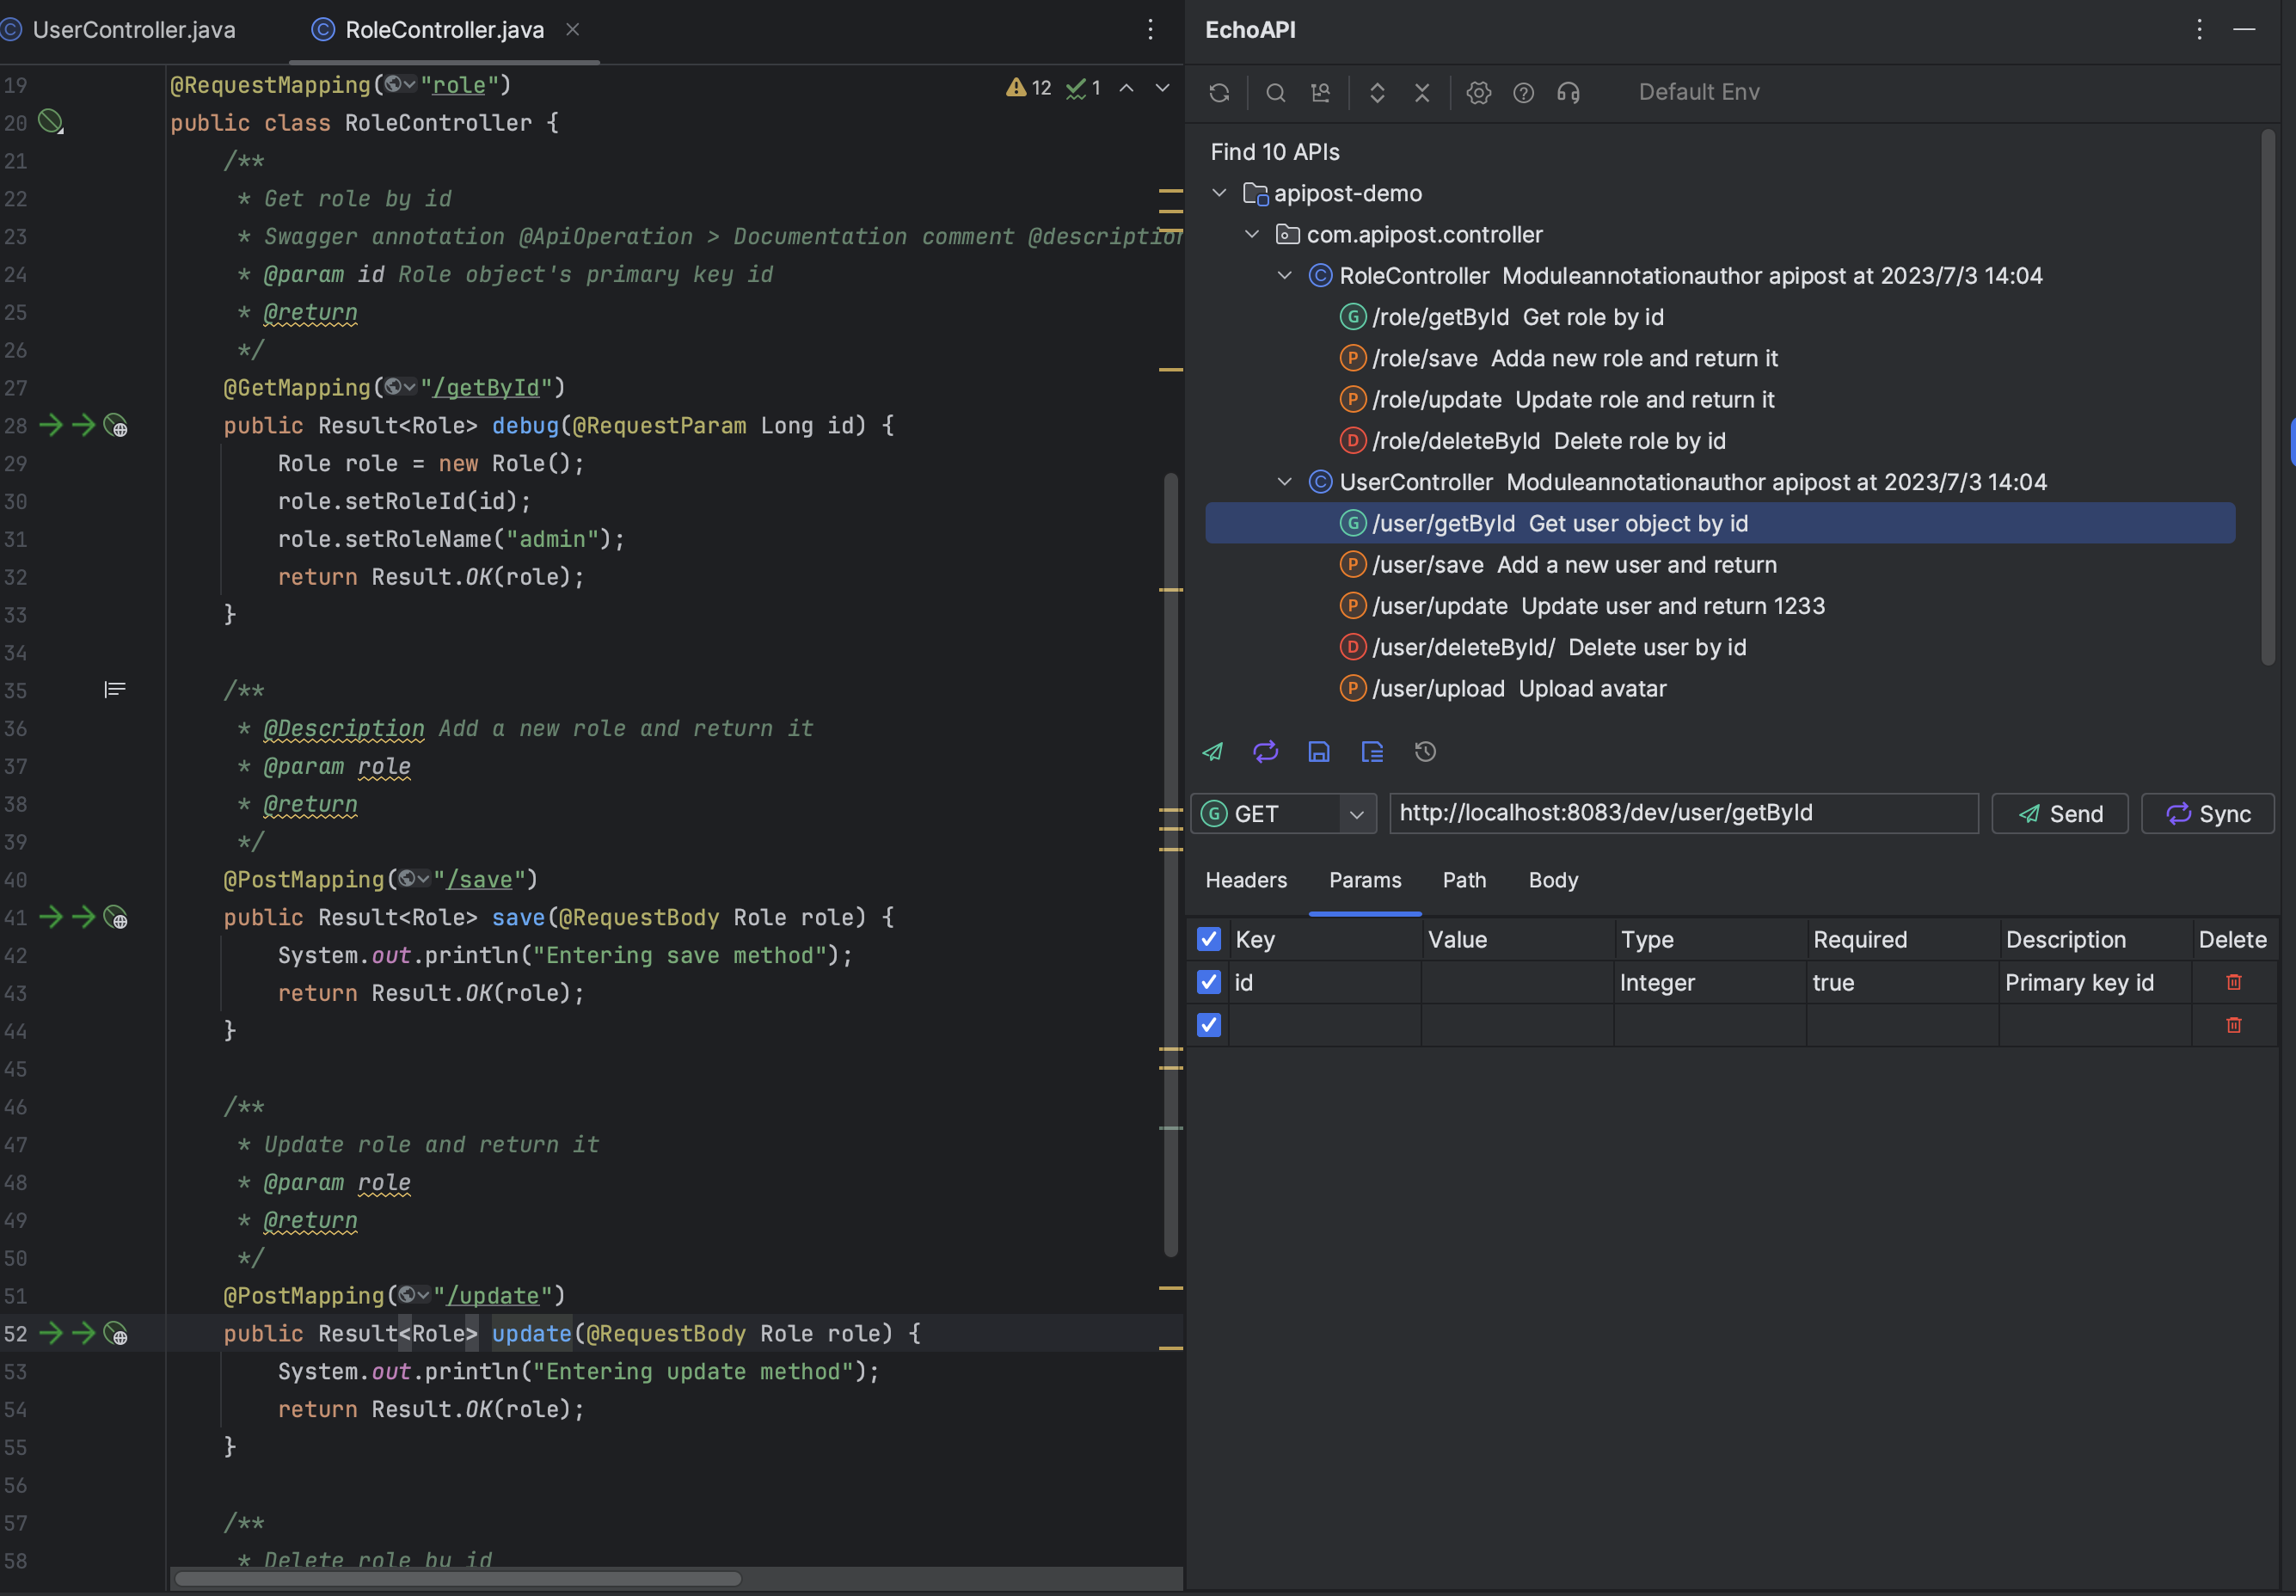
Task: Click the doc render icon on line 35
Action: (x=115, y=690)
